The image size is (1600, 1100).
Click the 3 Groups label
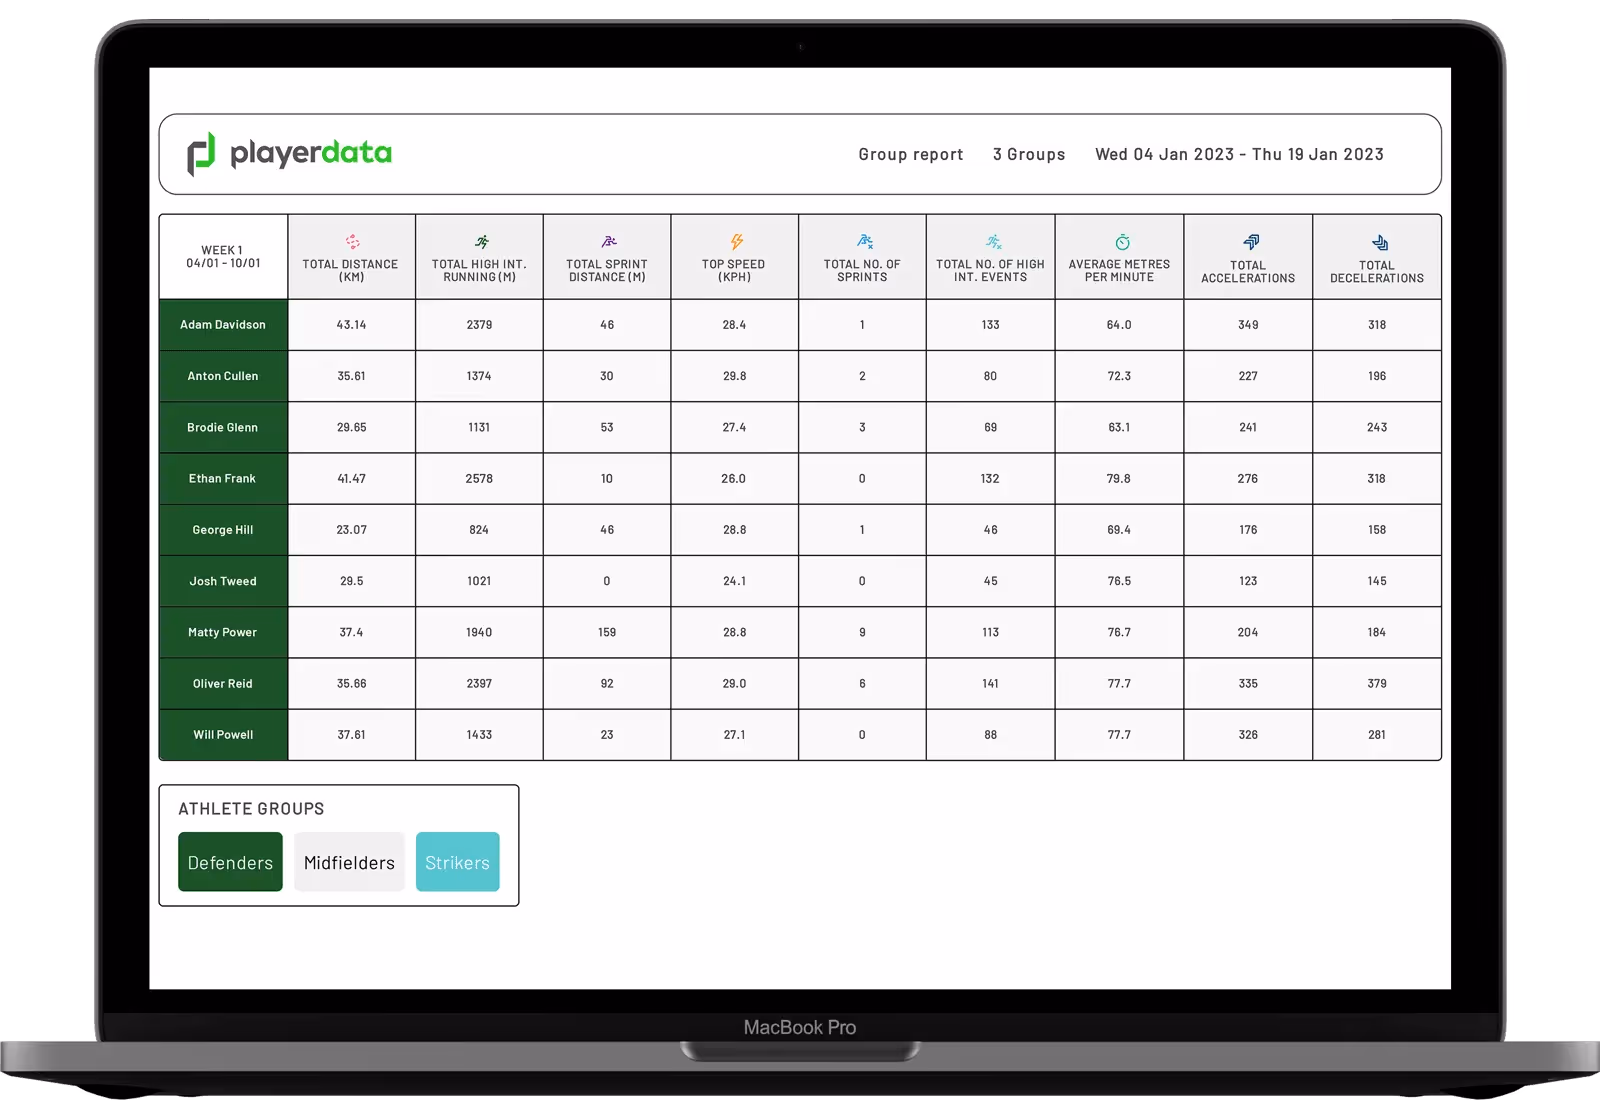click(1029, 155)
